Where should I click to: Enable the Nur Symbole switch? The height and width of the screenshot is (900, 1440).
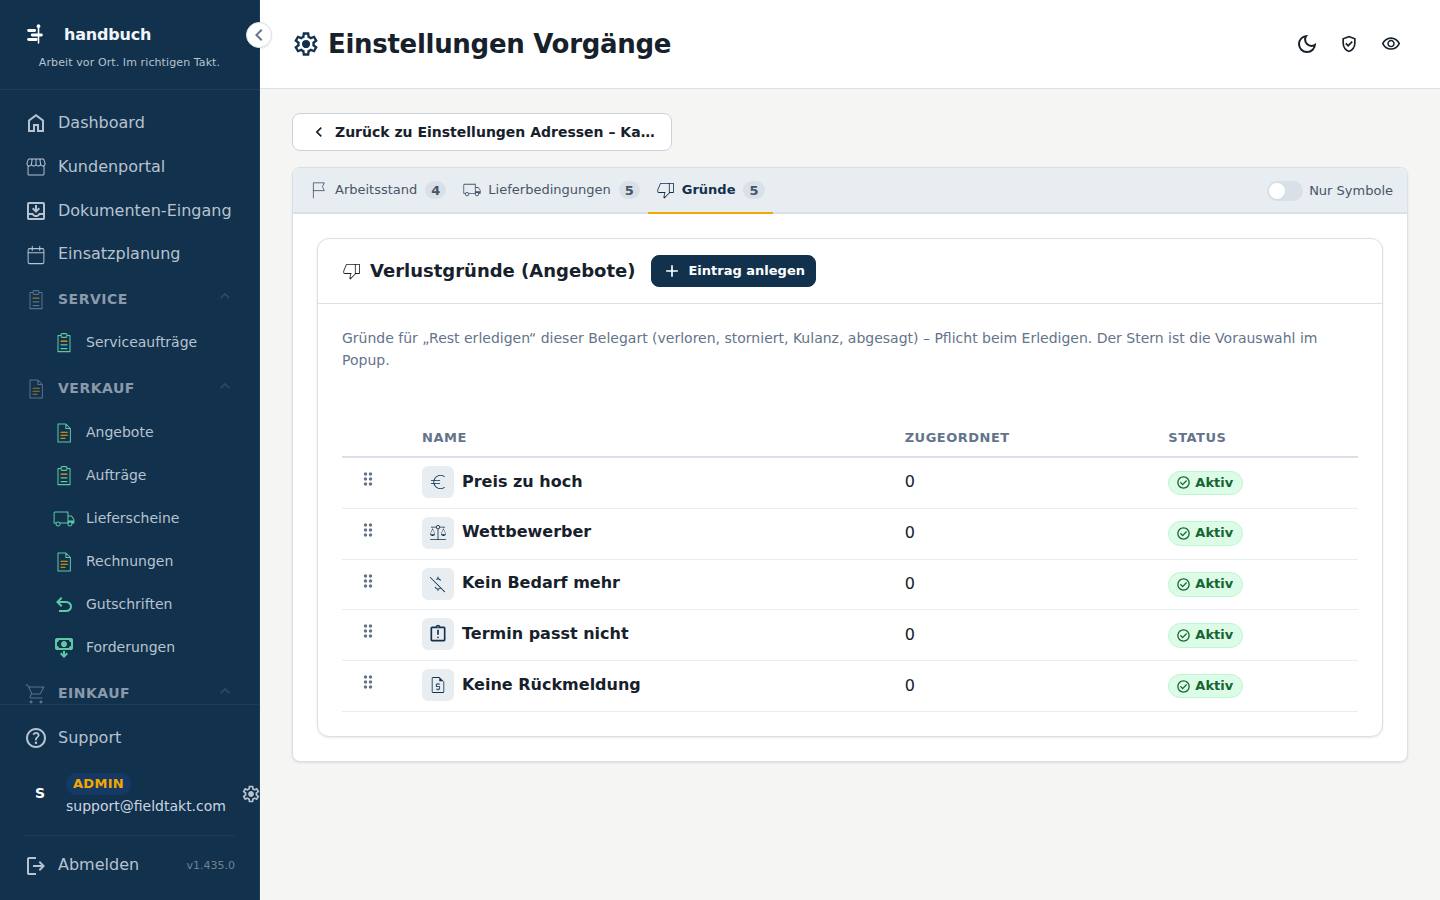tap(1284, 191)
